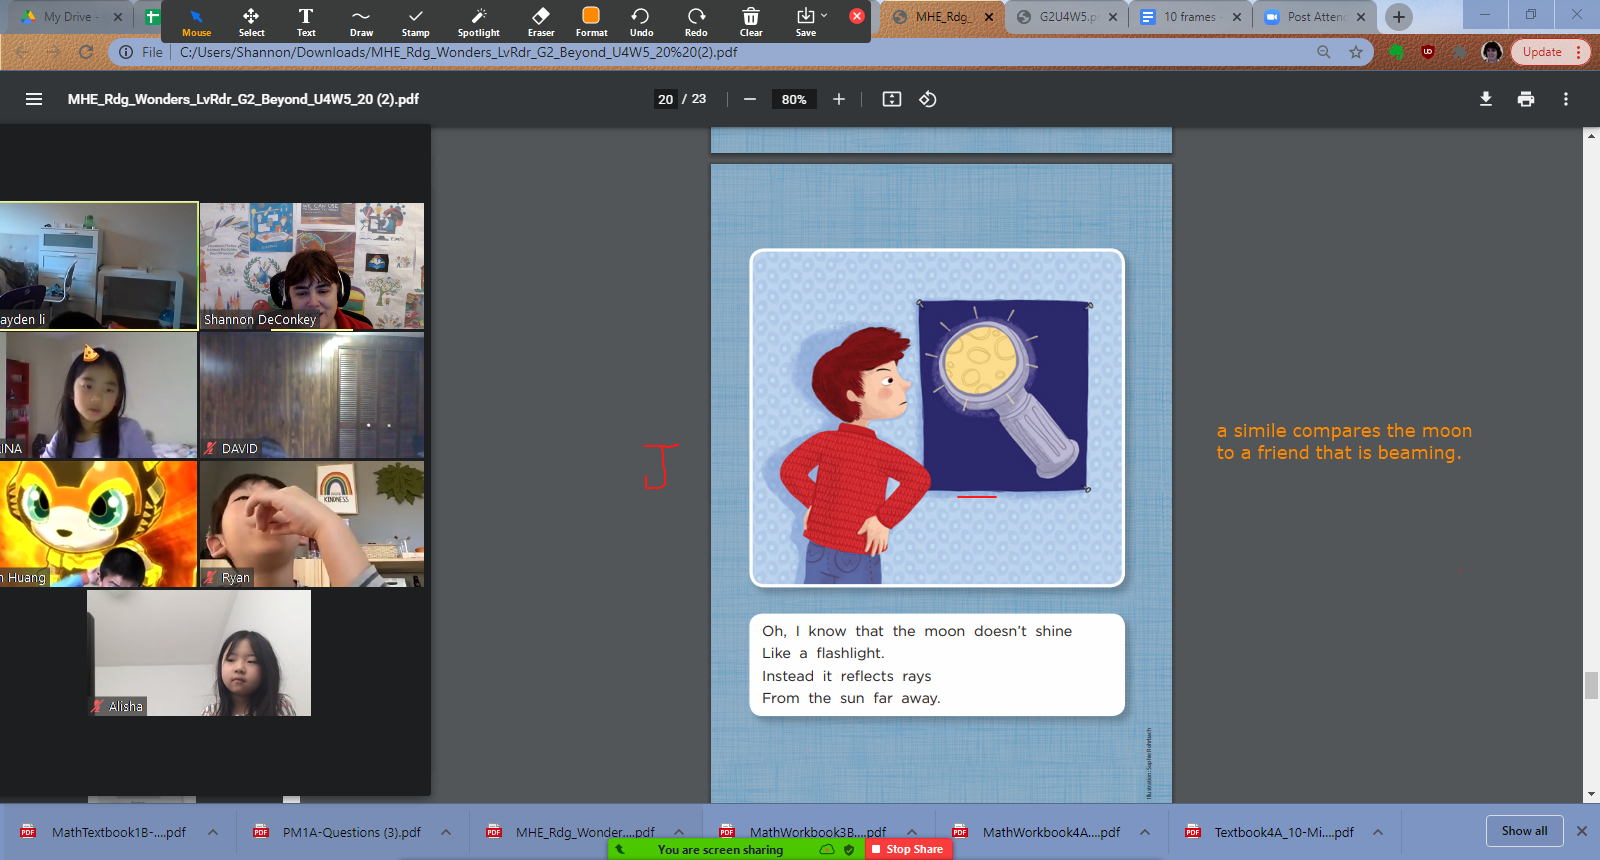Expand PM1A-Questions download options chevron
The width and height of the screenshot is (1600, 860).
(x=446, y=832)
